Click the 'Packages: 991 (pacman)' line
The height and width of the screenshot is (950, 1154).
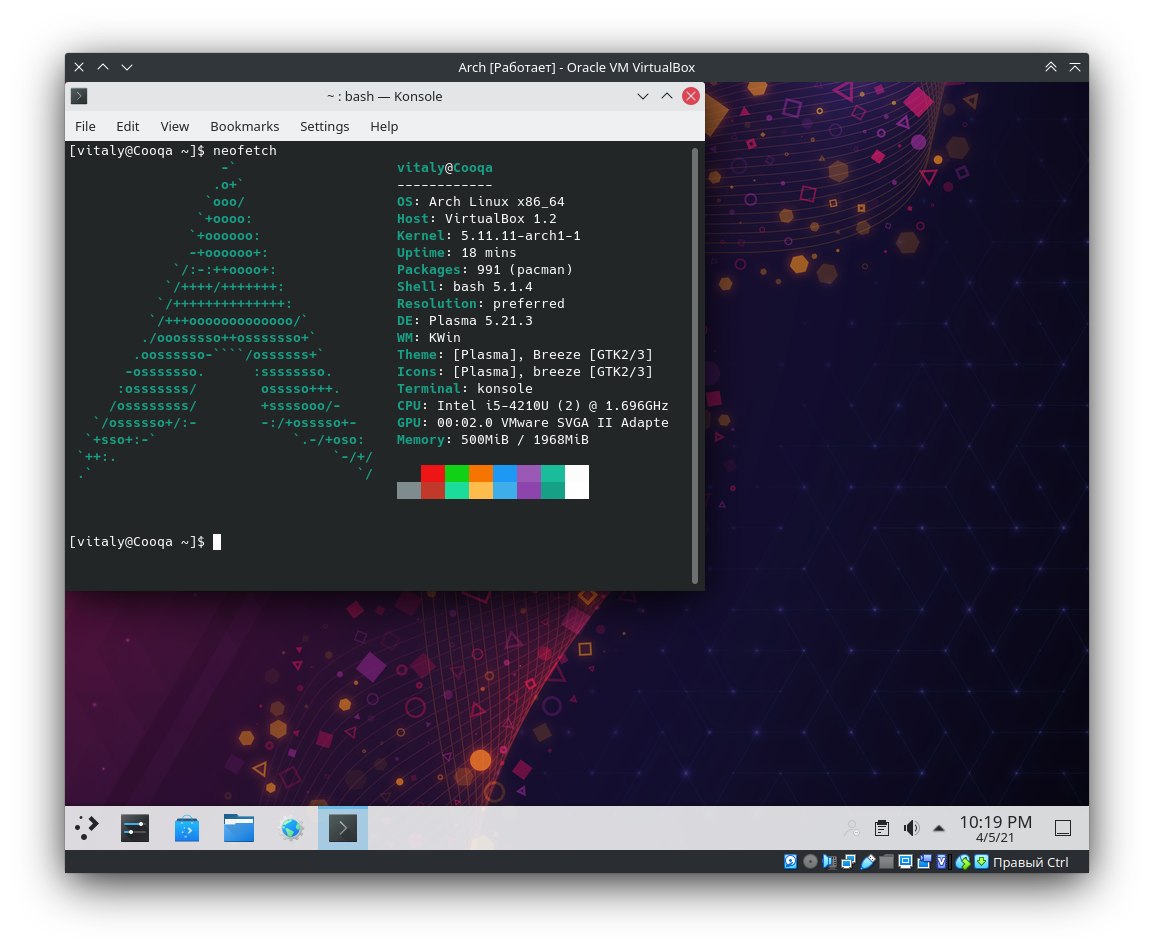484,269
